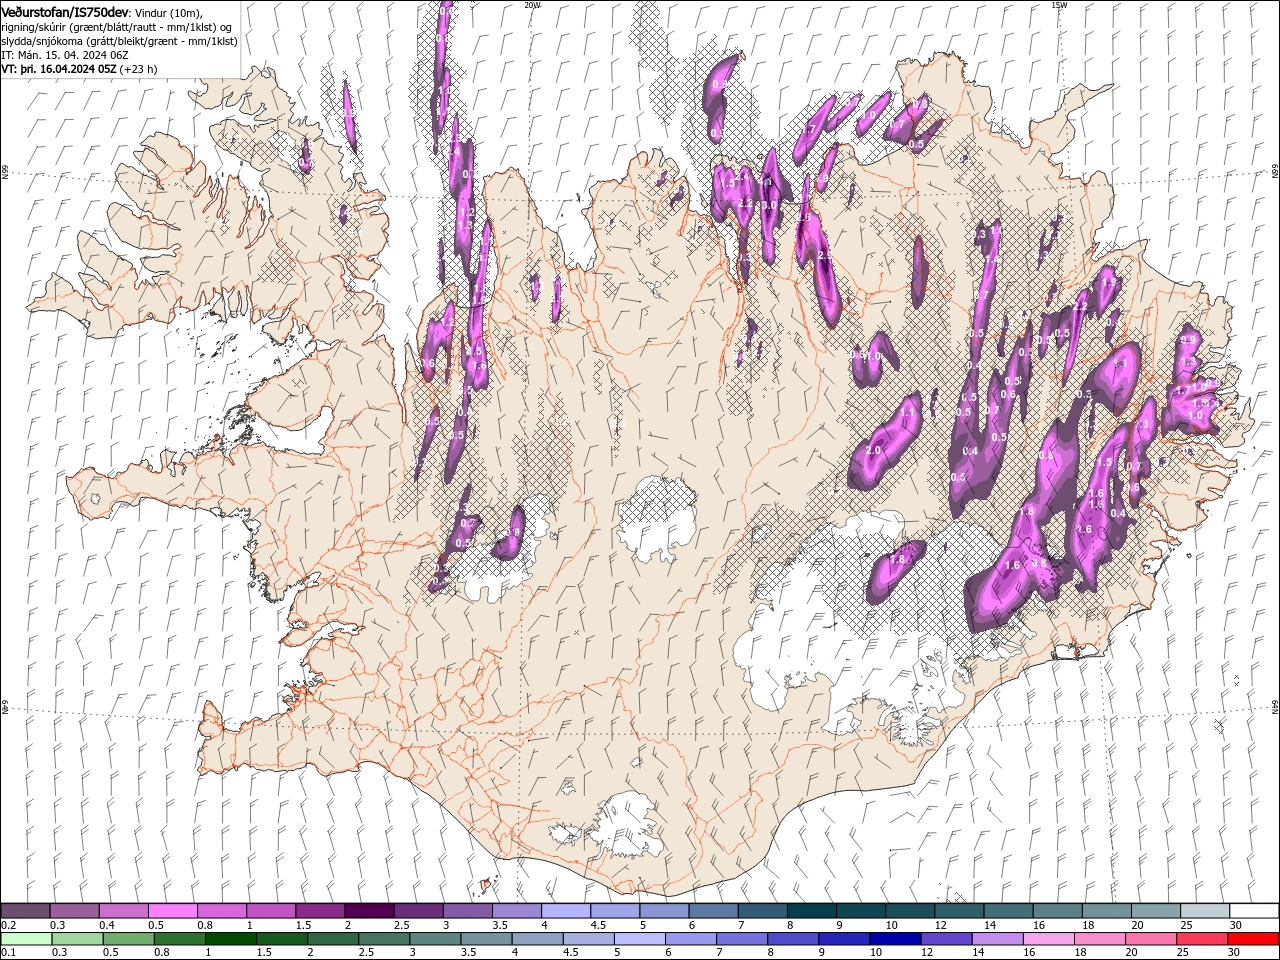Select the 'IT: Mán. 15. 04. 2024 06Z' line
The image size is (1280, 960).
pos(65,55)
